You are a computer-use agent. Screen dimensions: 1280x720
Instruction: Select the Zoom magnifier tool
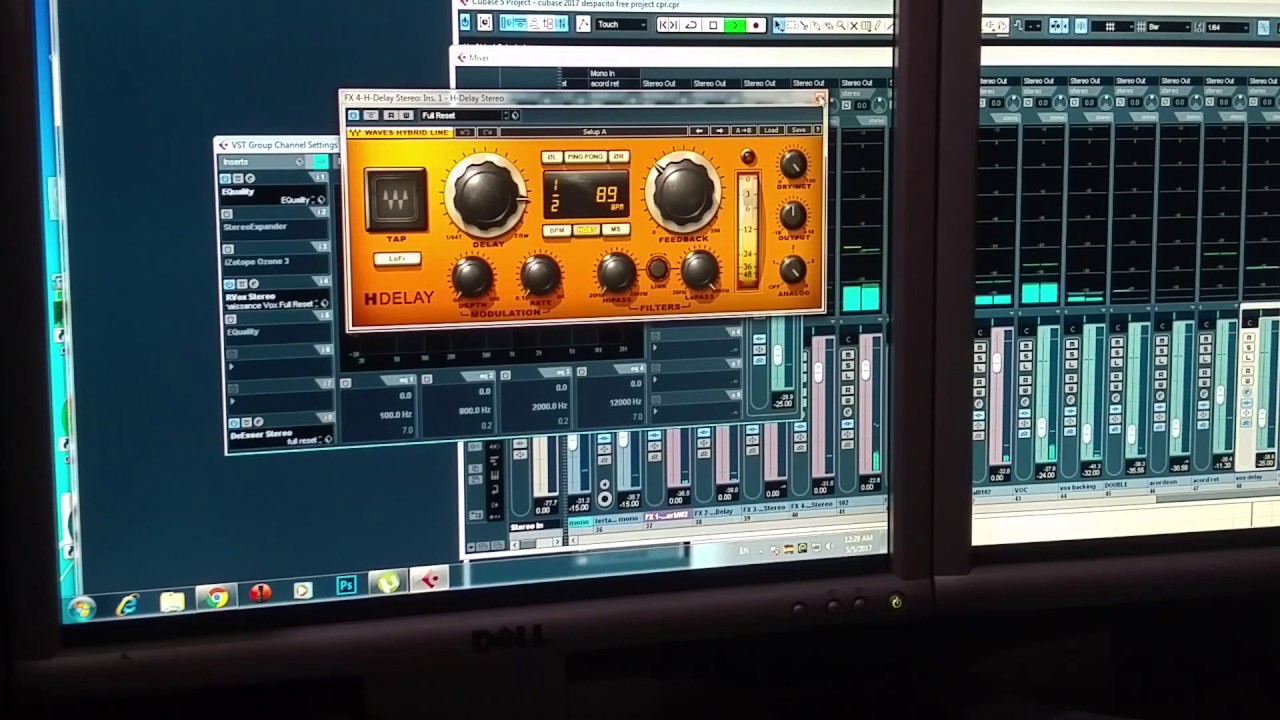tap(841, 25)
